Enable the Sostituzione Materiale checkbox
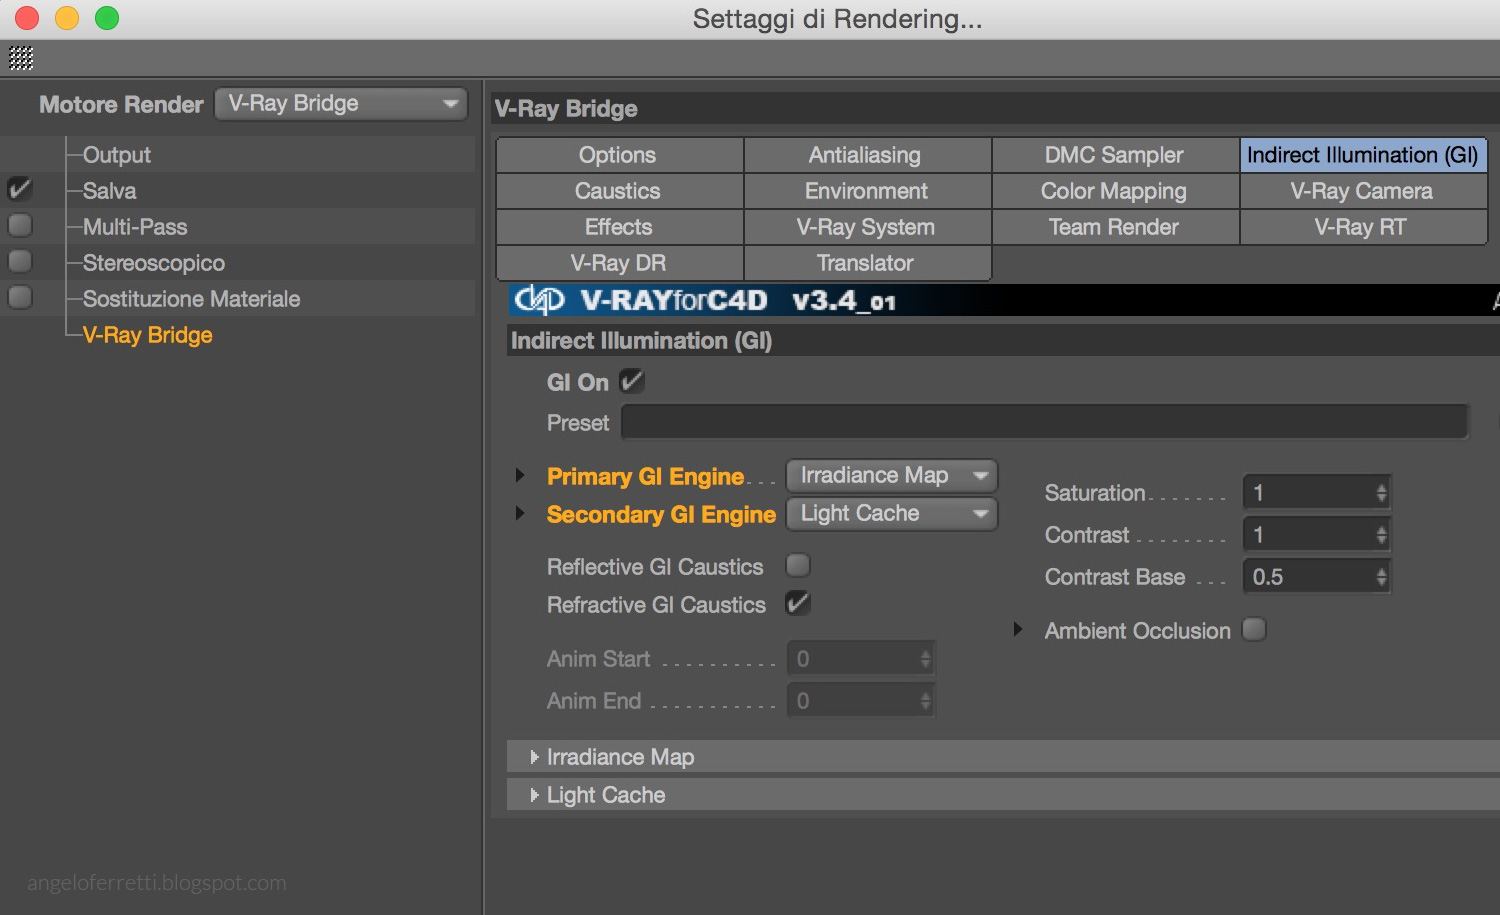The image size is (1500, 915). tap(20, 297)
